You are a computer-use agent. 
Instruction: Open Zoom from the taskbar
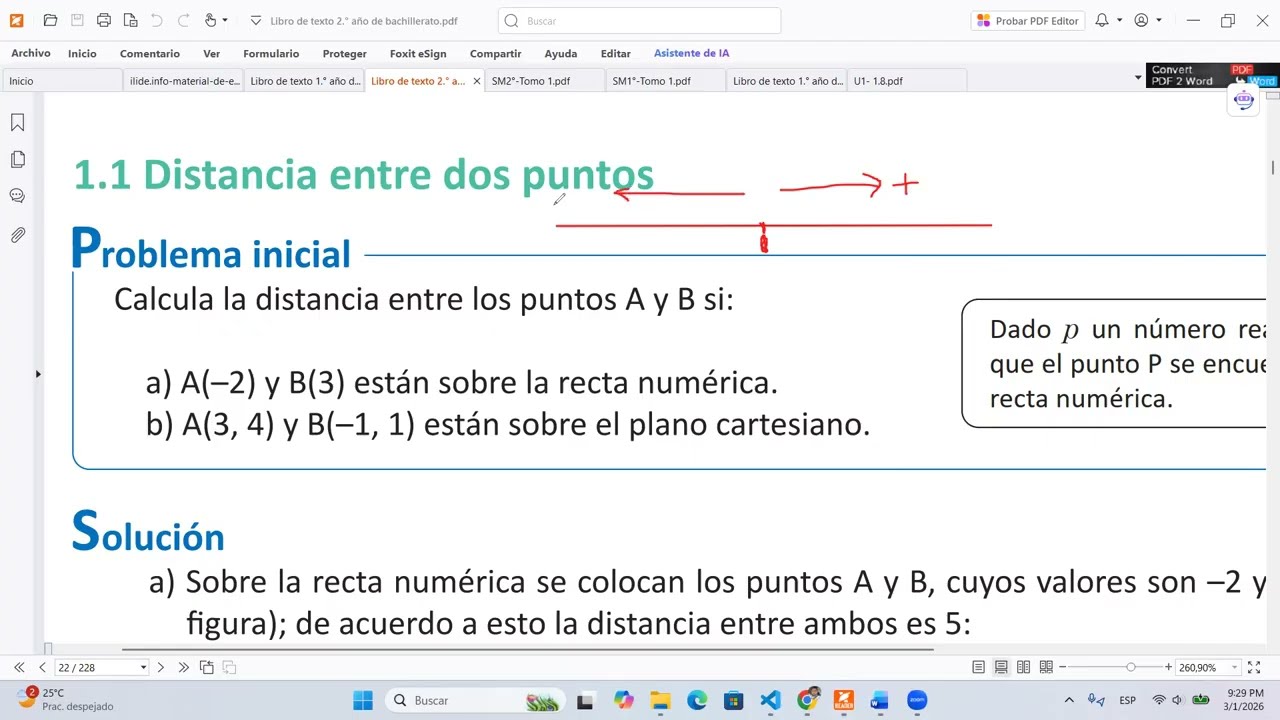[x=917, y=700]
